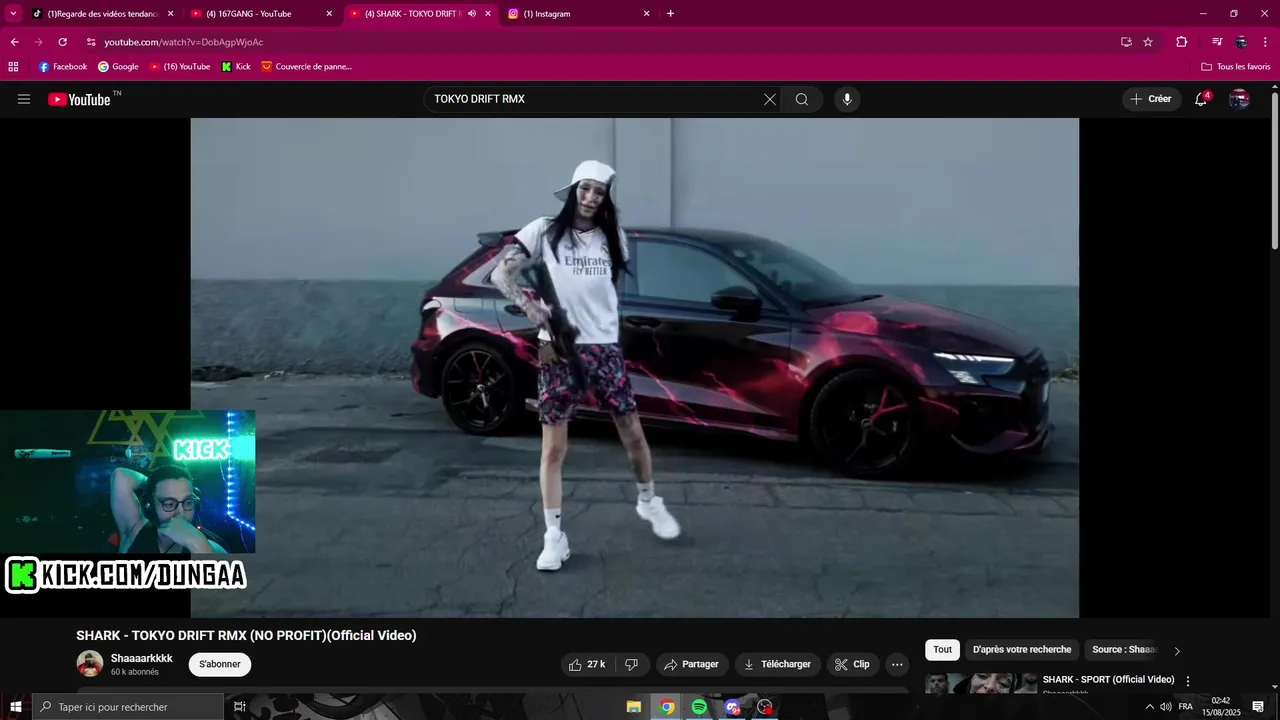Select the Source : Shaa chip
The image size is (1280, 720).
1123,650
